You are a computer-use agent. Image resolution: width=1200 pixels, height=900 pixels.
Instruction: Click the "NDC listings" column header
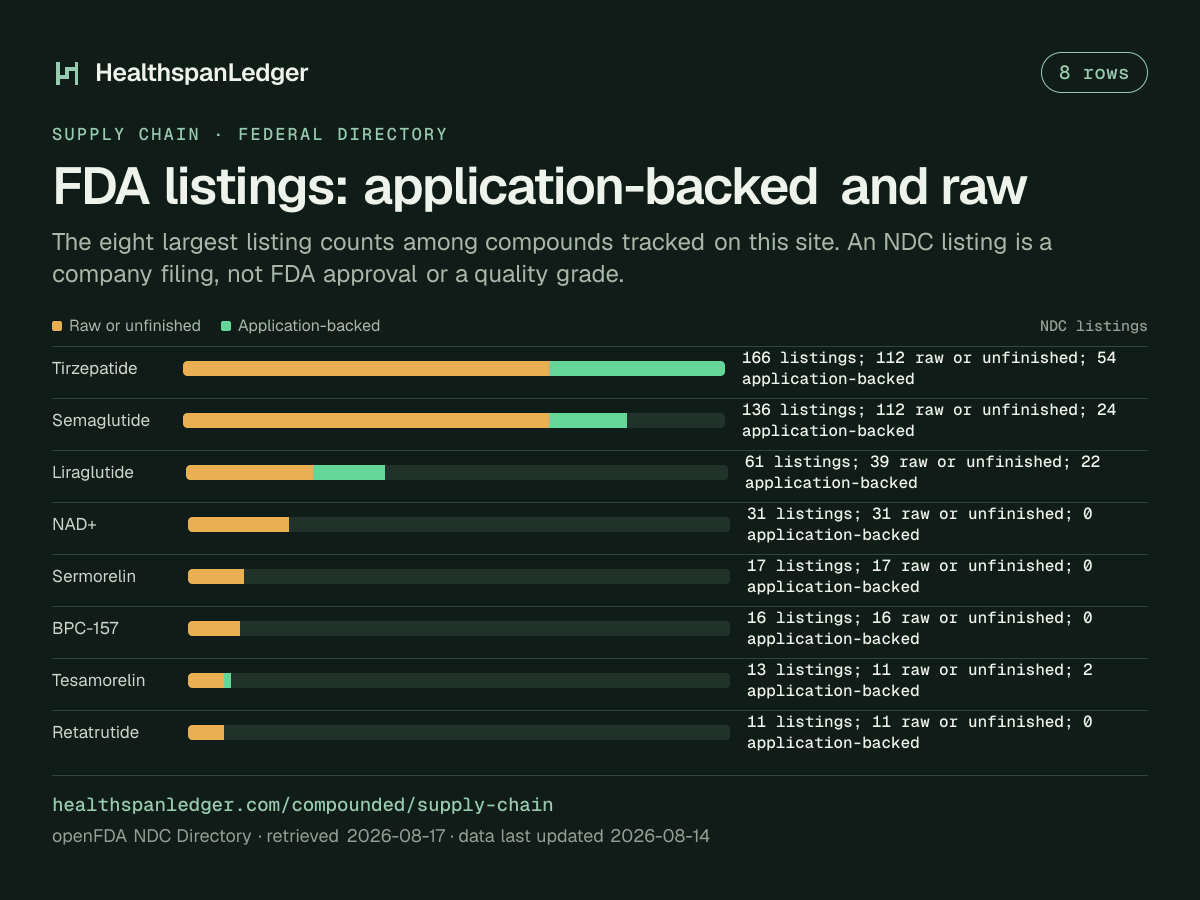coord(1094,326)
